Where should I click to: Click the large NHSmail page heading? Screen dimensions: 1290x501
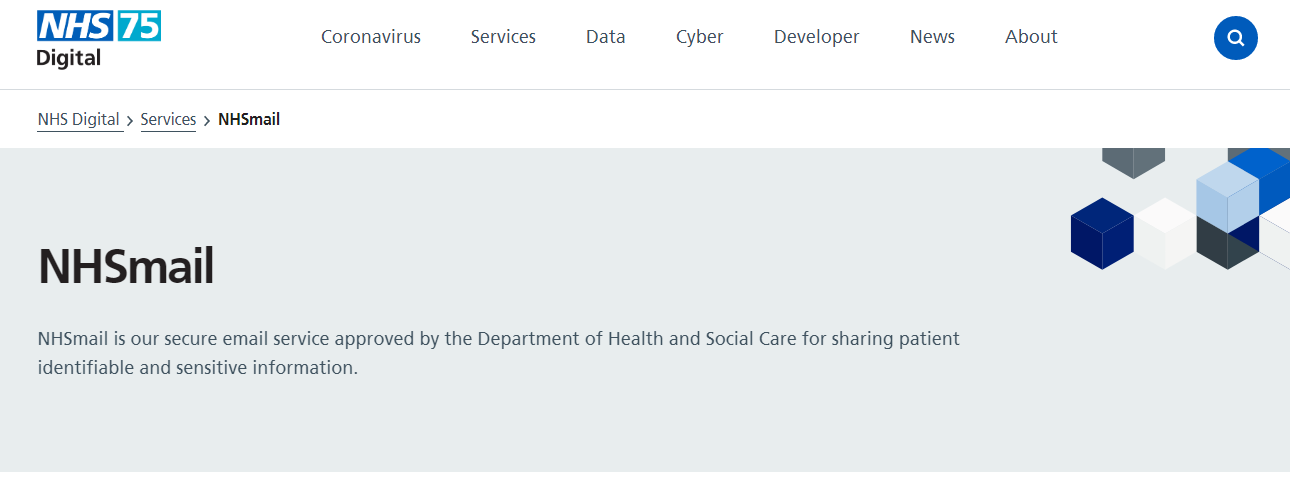[x=126, y=267]
